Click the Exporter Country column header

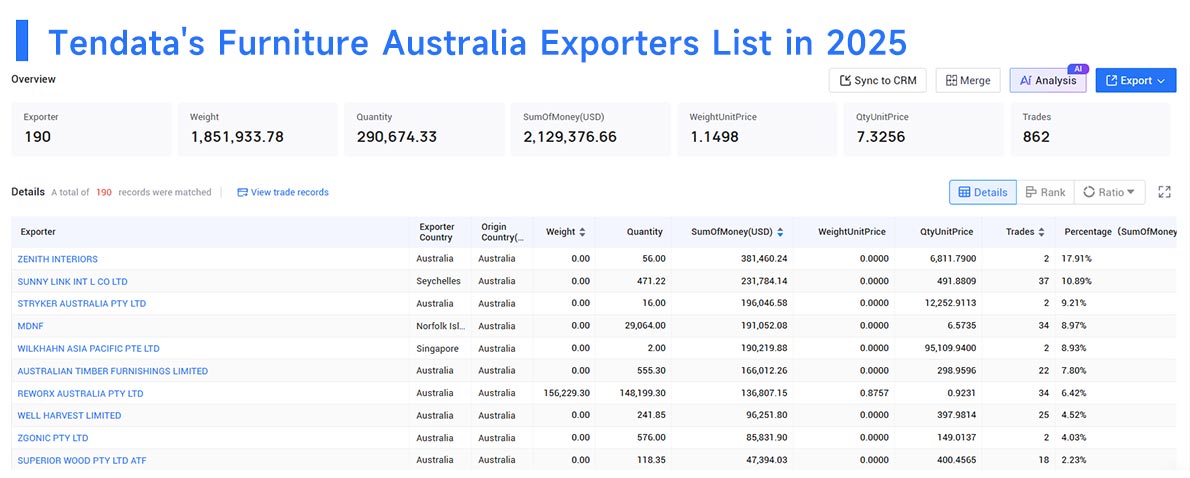(x=440, y=232)
